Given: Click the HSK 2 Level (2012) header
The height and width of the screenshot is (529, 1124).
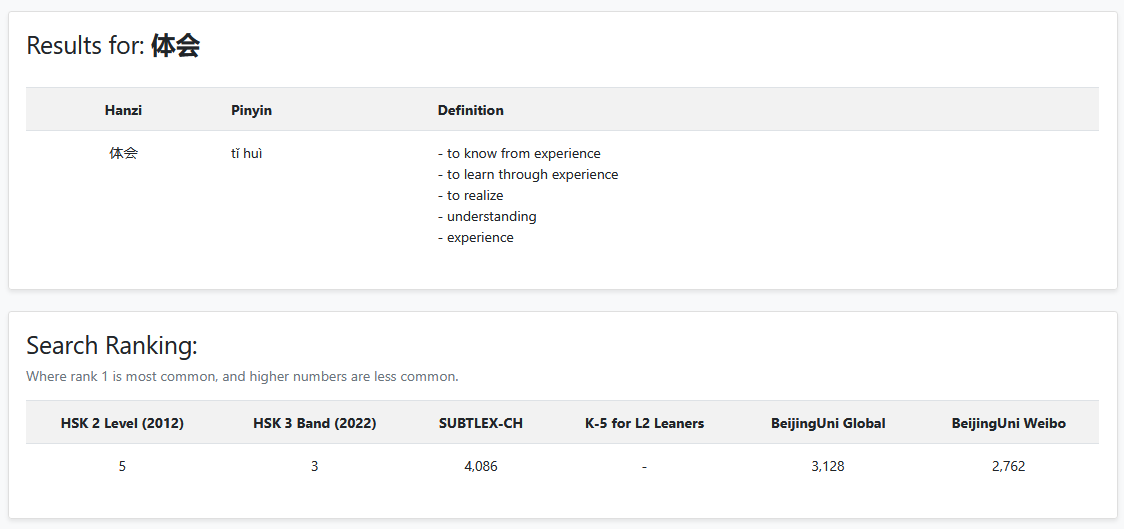Looking at the screenshot, I should coord(122,423).
